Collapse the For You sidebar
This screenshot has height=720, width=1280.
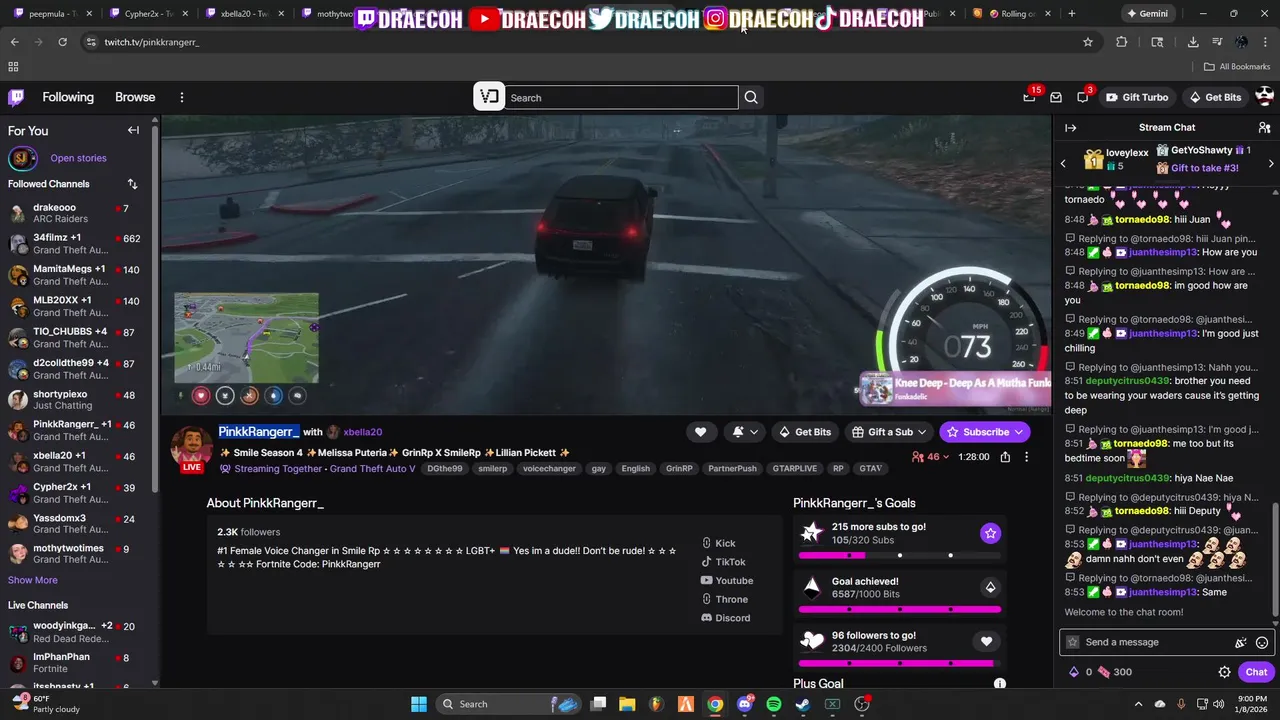coord(133,130)
